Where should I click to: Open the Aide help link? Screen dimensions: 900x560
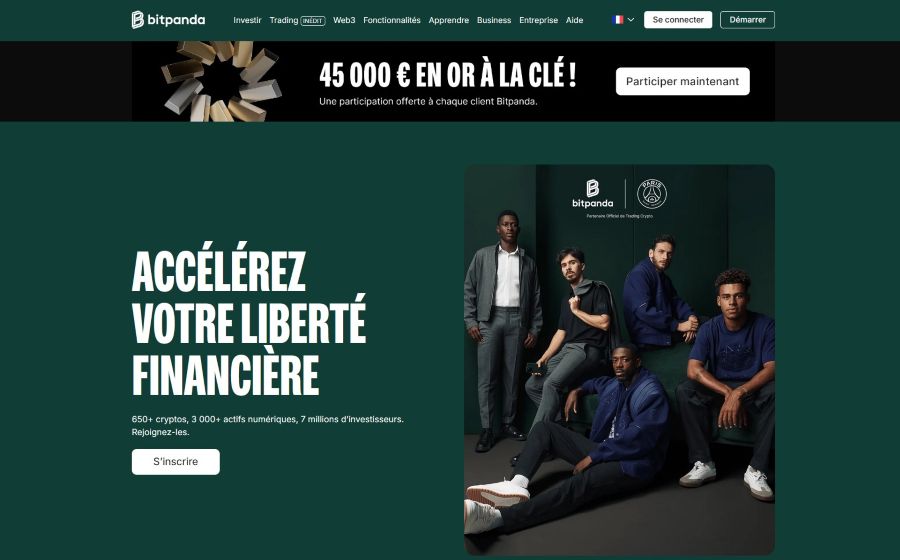[575, 20]
